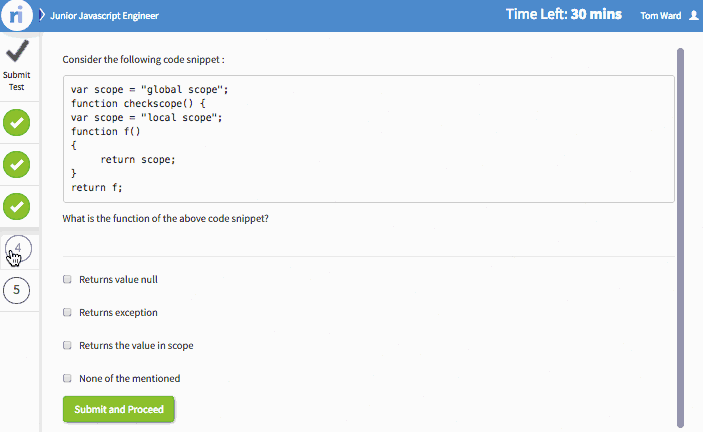Check the 'Returns exception' option
This screenshot has width=703, height=432.
(67, 312)
